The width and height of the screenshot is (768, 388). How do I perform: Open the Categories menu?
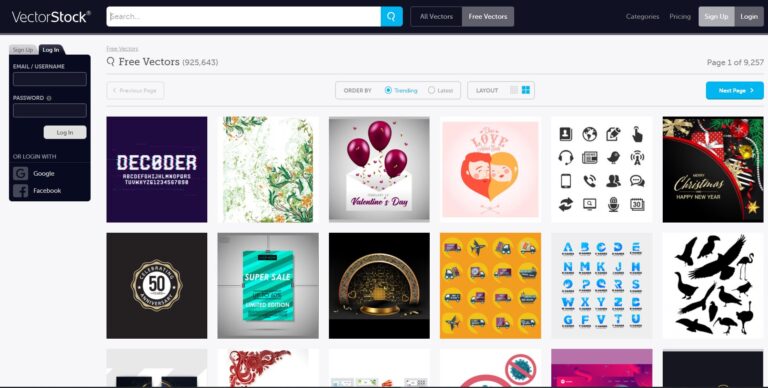click(642, 17)
